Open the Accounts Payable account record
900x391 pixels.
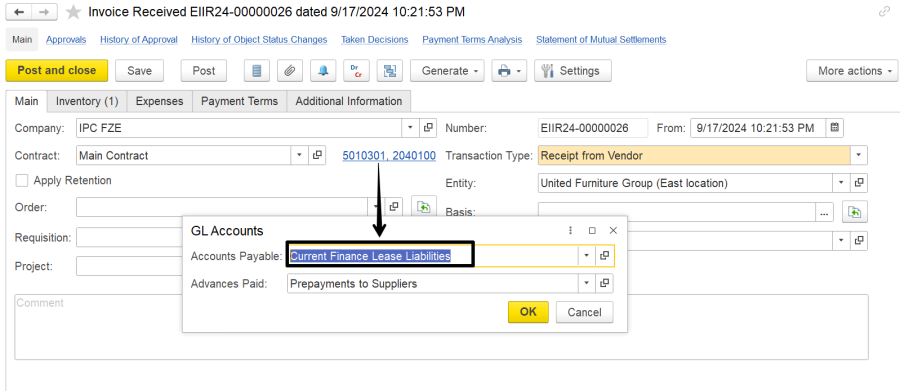click(x=604, y=256)
